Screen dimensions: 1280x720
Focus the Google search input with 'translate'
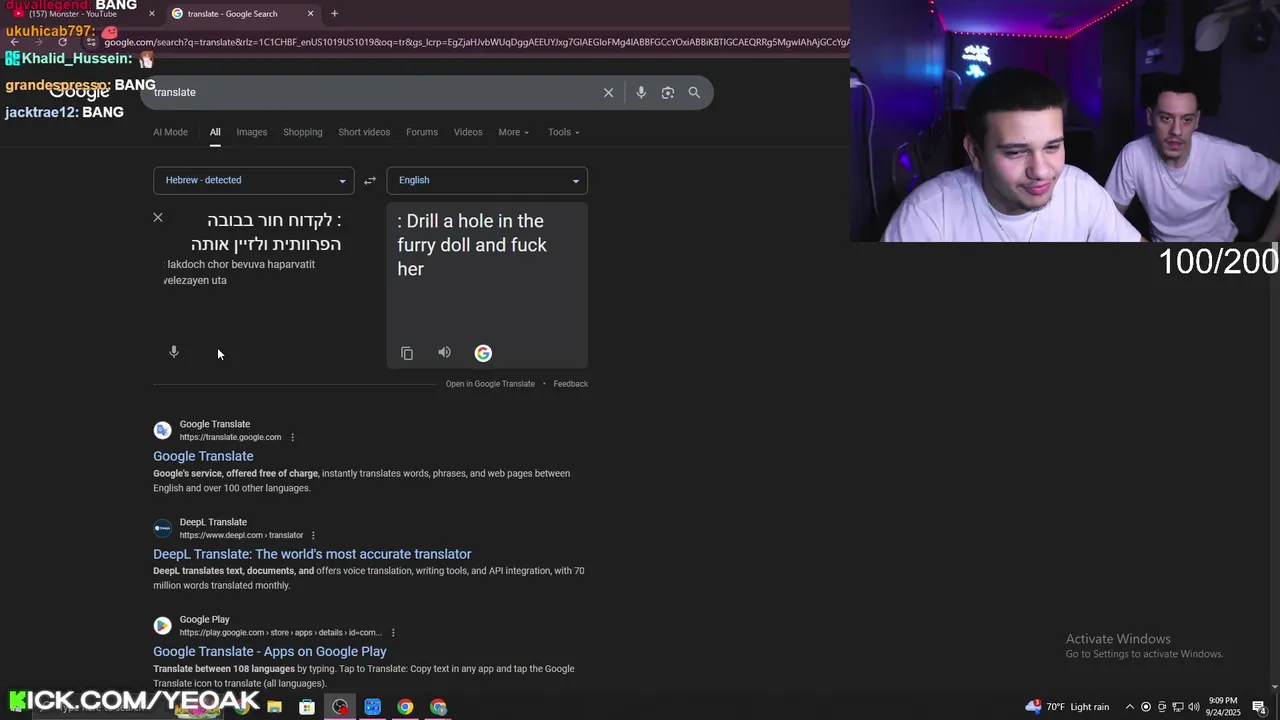click(375, 92)
